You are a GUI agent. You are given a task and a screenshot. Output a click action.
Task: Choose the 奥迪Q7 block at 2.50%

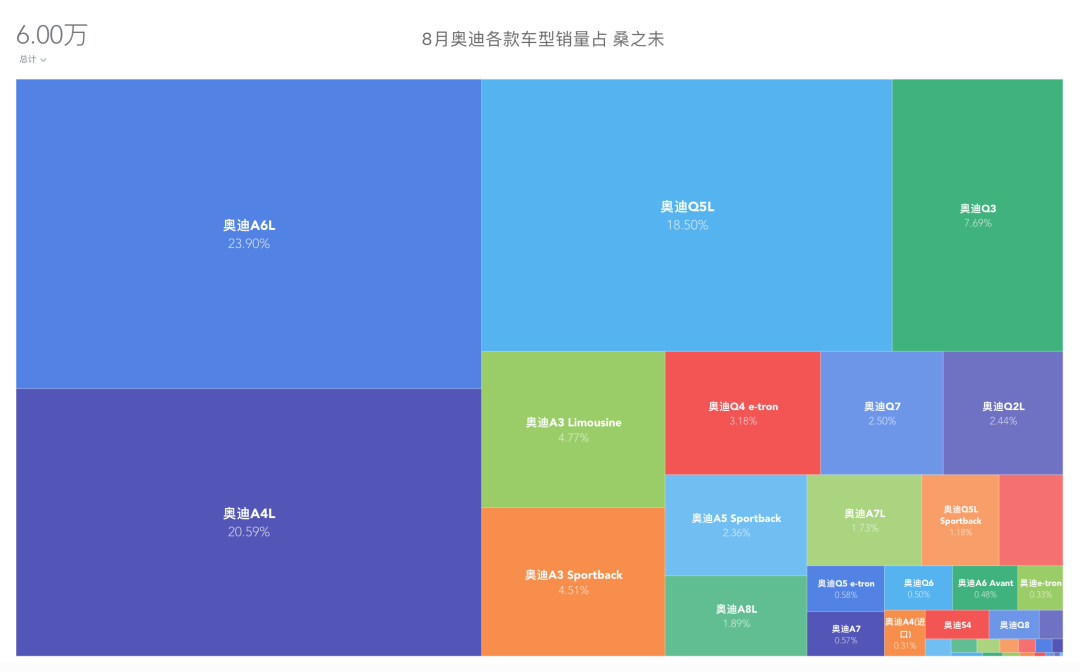point(881,413)
